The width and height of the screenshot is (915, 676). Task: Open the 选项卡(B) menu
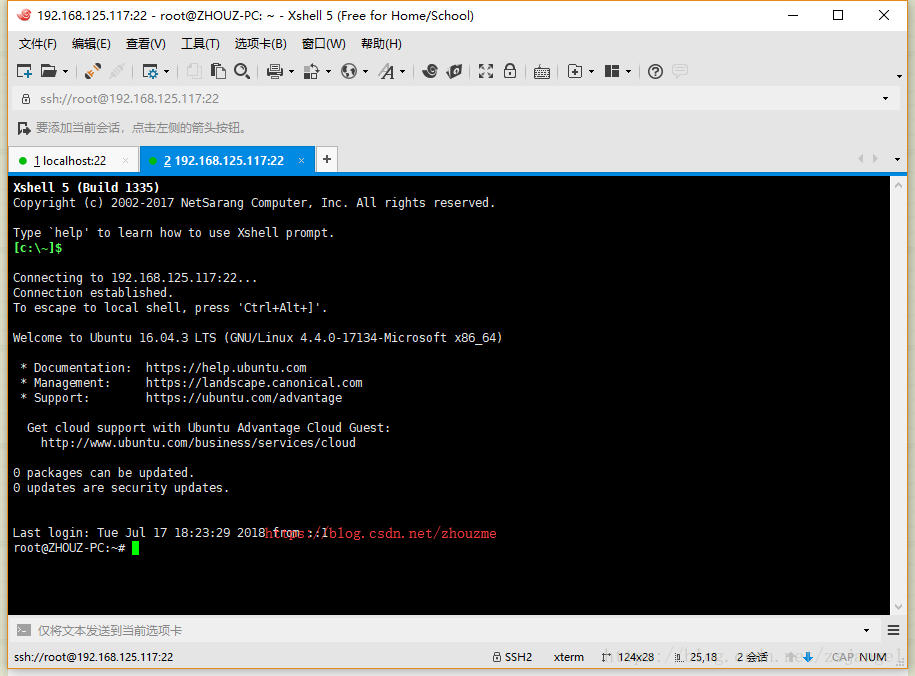click(x=260, y=44)
